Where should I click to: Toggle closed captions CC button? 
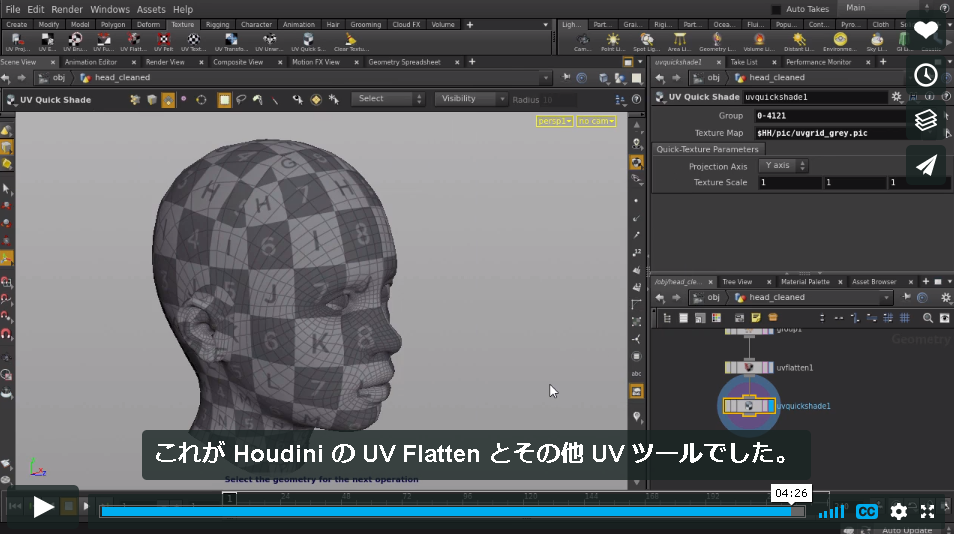pos(866,511)
